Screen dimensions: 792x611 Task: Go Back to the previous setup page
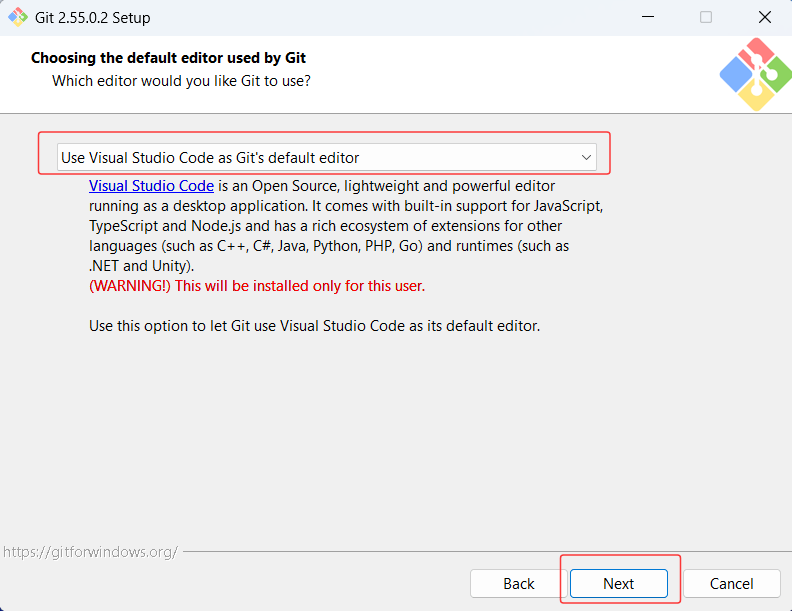coord(518,584)
